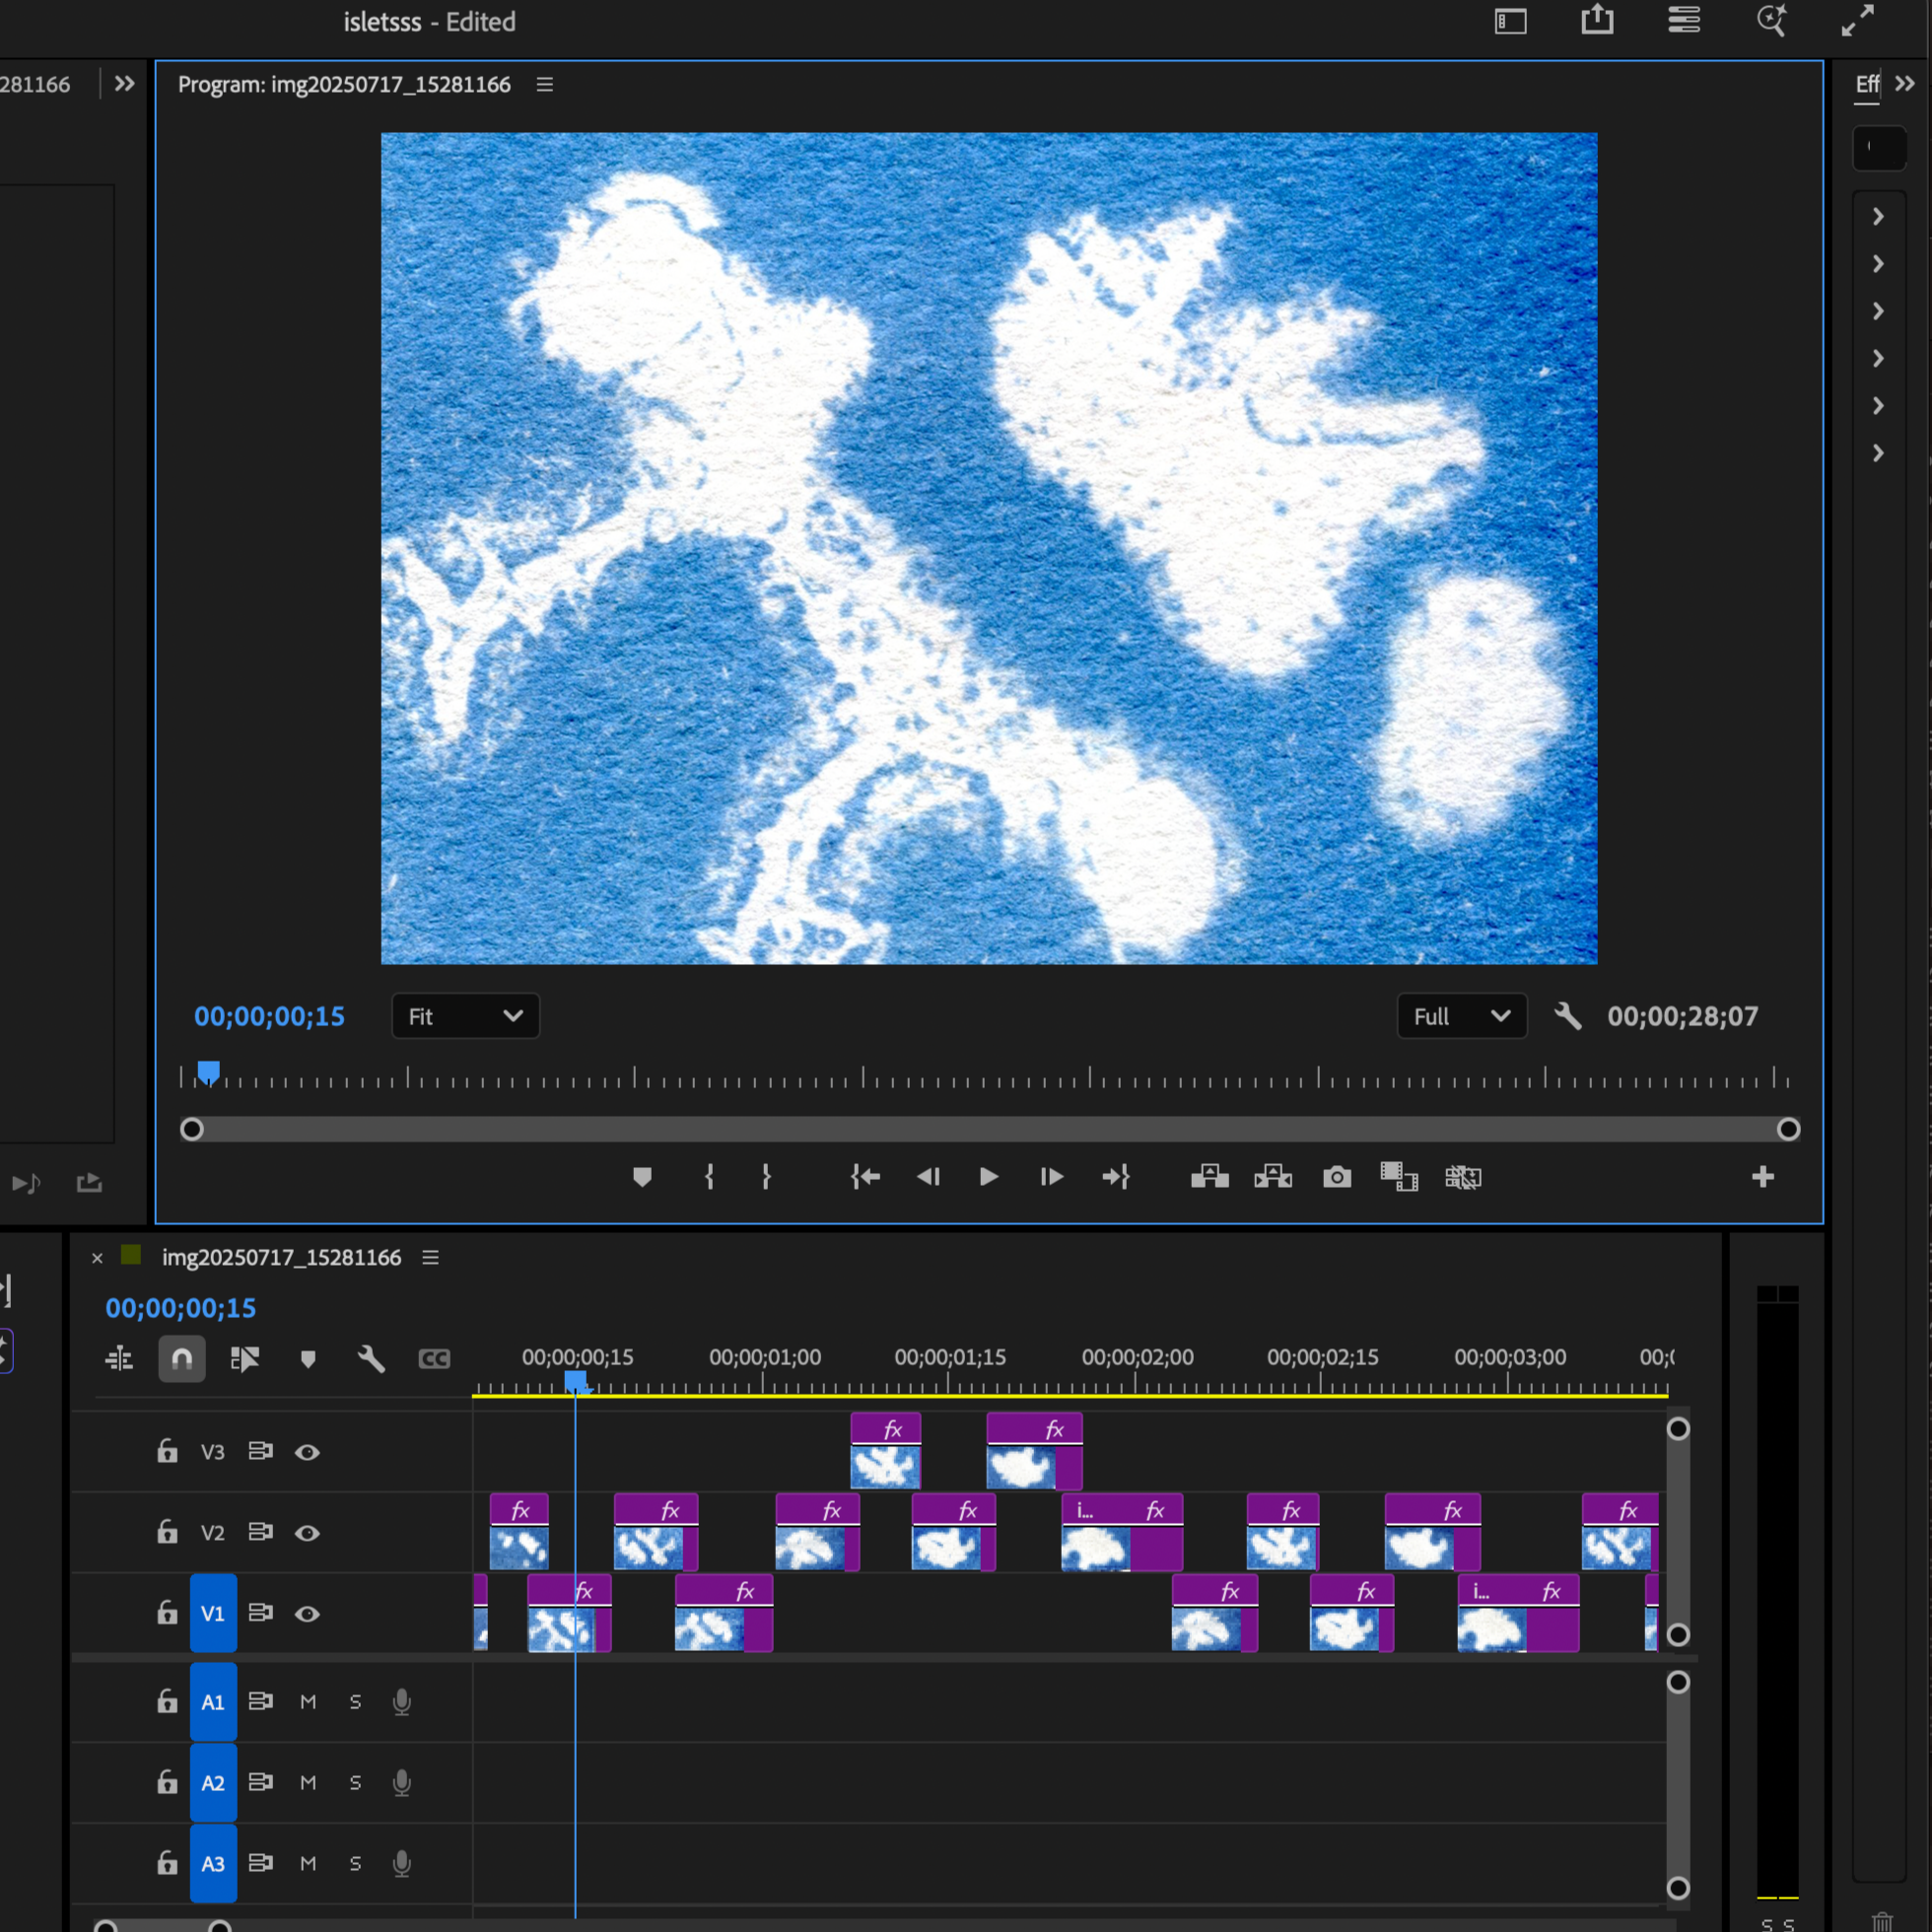Click the program monitor zoom scroll bar

[988, 1130]
